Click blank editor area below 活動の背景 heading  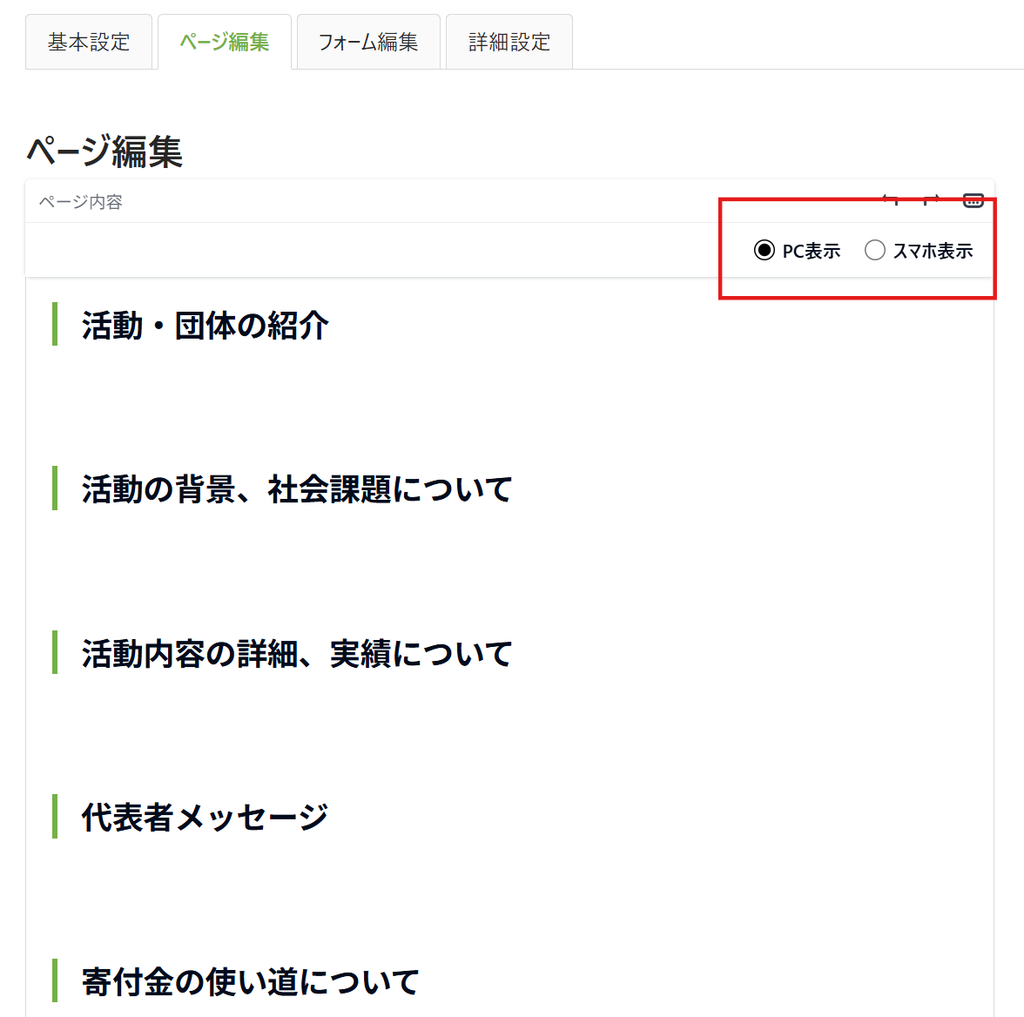(x=509, y=567)
